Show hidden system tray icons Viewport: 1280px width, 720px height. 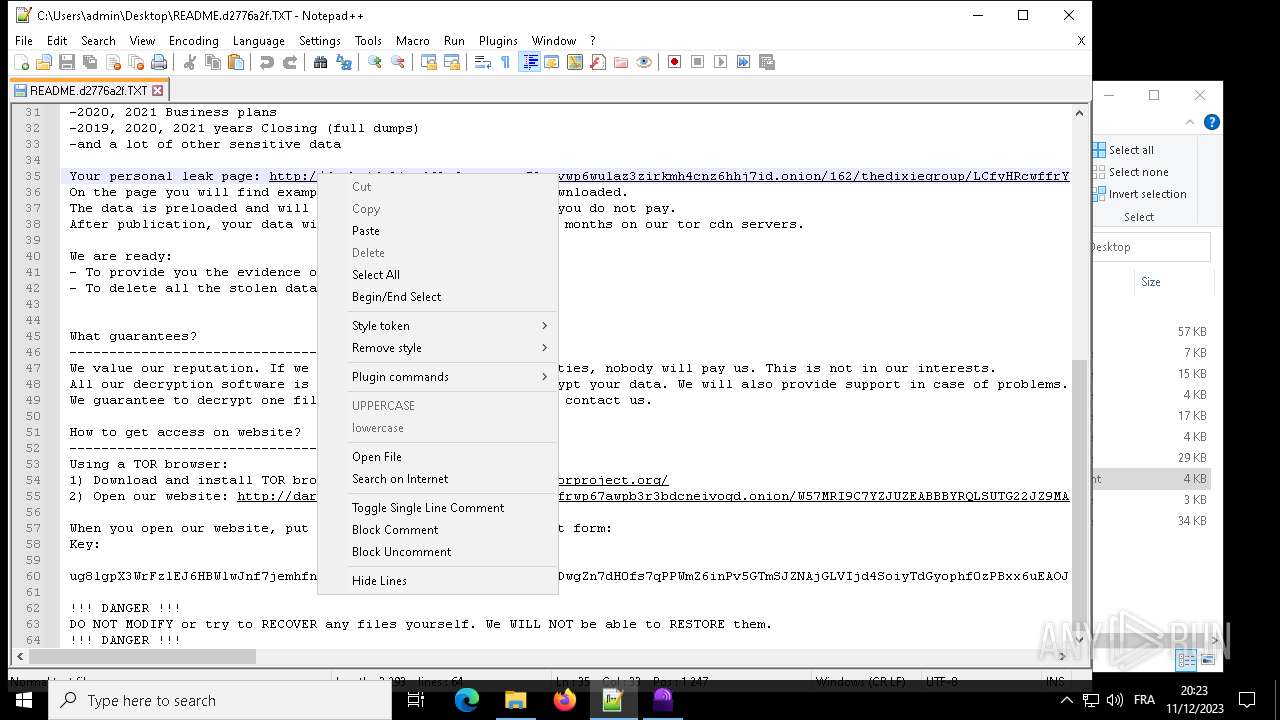click(1066, 700)
